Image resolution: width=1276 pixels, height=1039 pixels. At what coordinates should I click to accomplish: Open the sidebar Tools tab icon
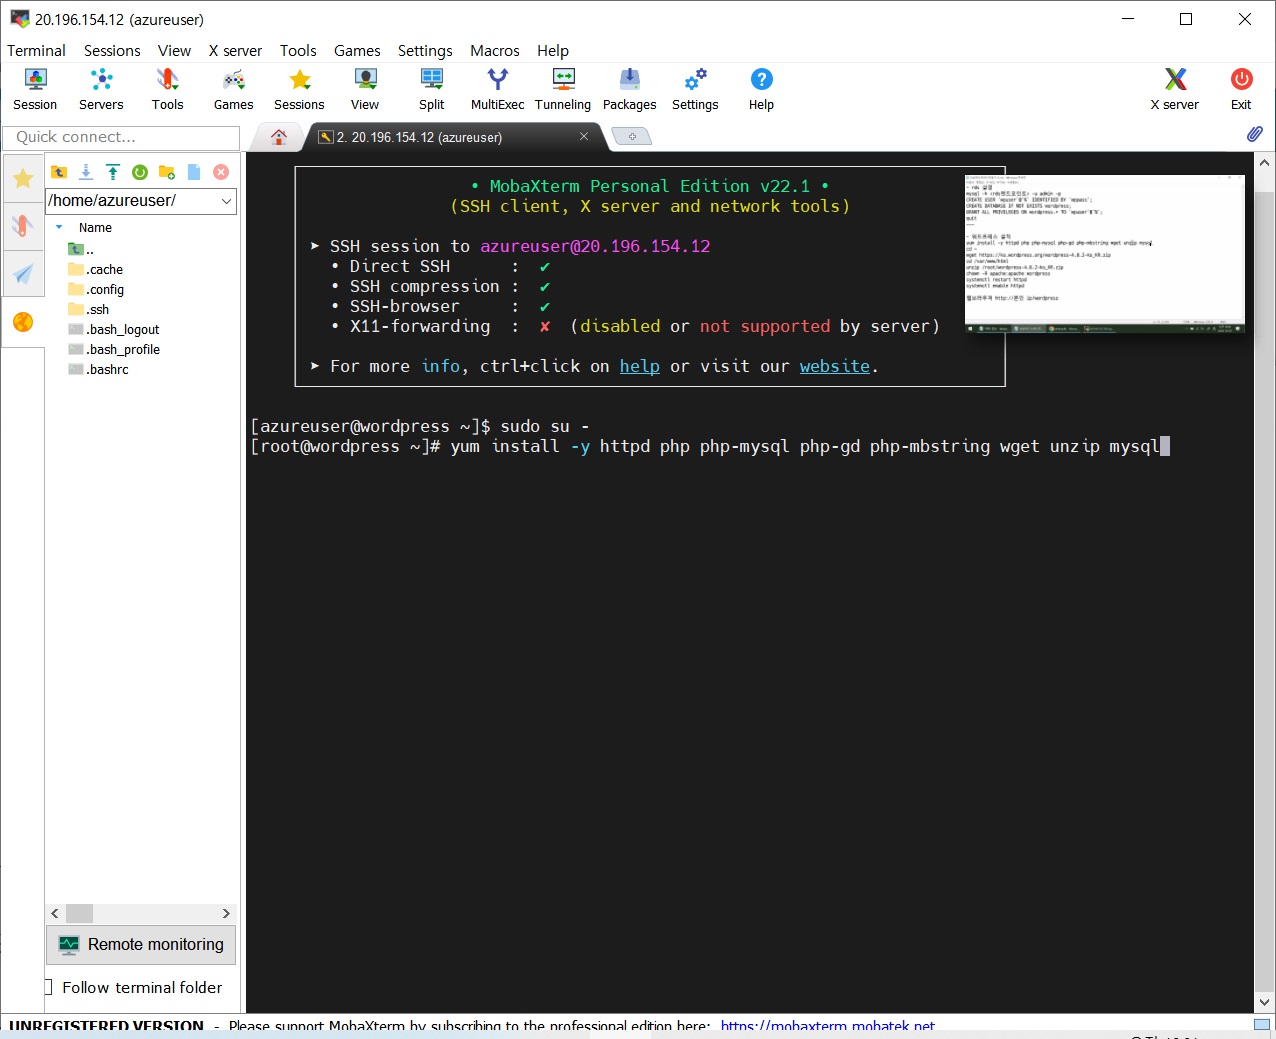(x=23, y=226)
